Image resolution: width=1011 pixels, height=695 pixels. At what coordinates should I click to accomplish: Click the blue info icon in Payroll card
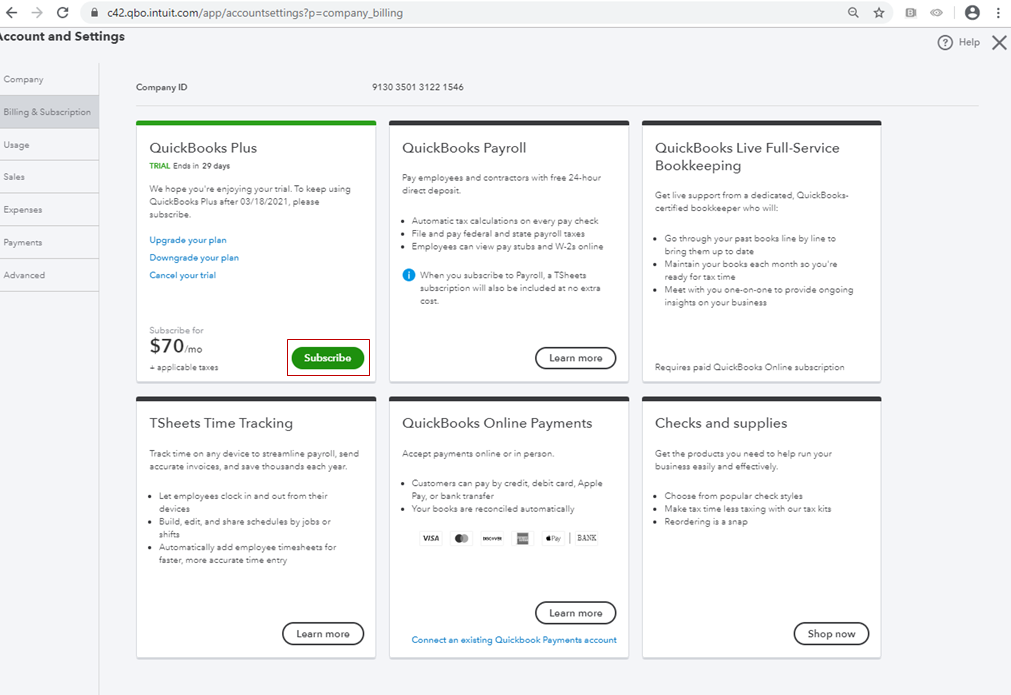(408, 275)
